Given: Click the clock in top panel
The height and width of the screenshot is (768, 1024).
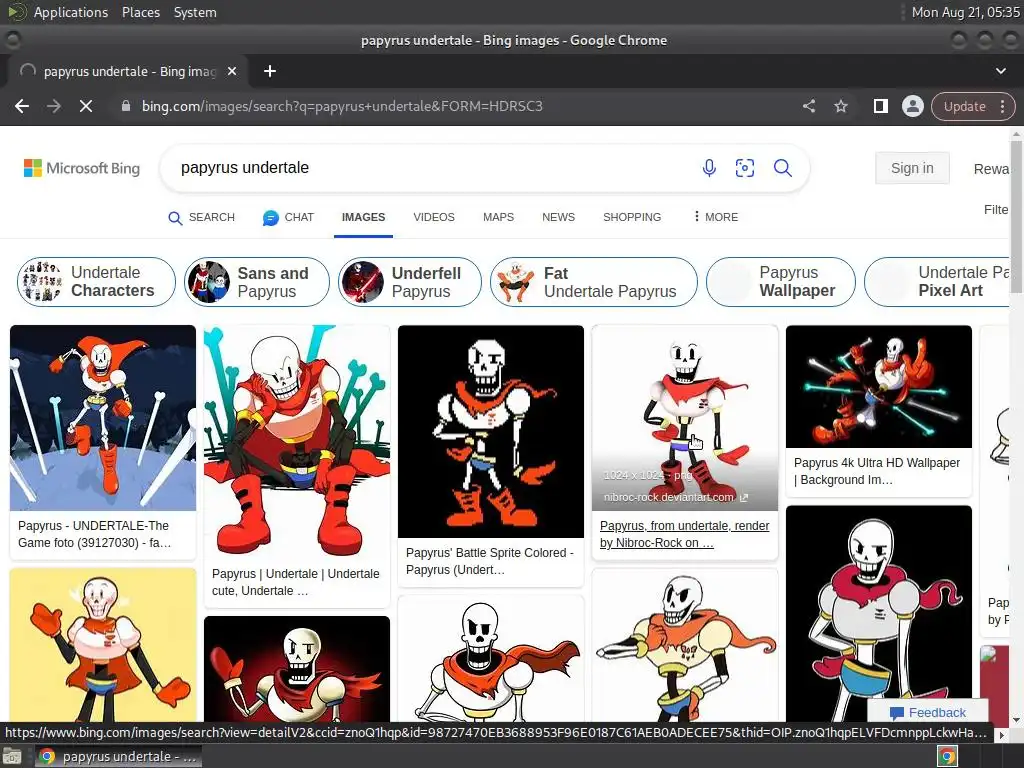Looking at the screenshot, I should click(965, 12).
